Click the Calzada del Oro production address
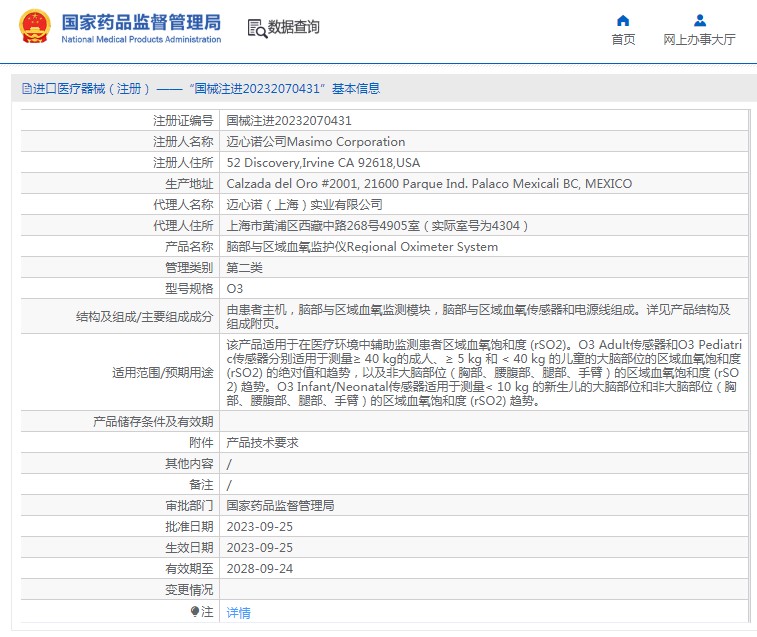The width and height of the screenshot is (757, 637). (x=429, y=184)
